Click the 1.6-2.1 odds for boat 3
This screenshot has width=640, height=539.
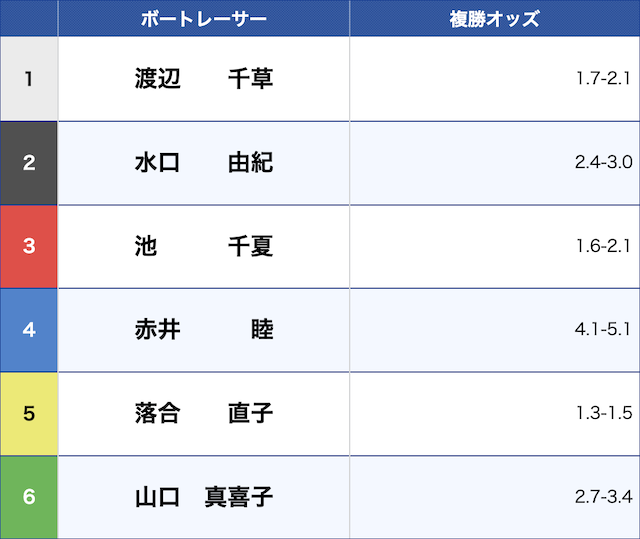click(603, 246)
